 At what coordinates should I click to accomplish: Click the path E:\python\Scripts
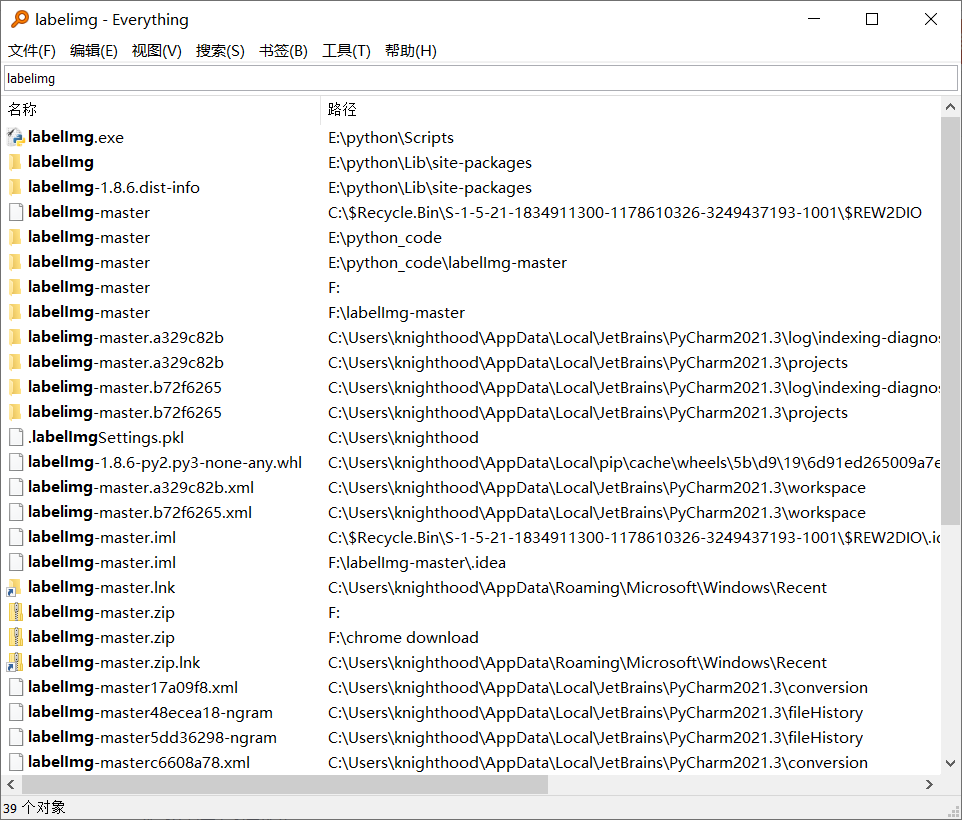(391, 137)
